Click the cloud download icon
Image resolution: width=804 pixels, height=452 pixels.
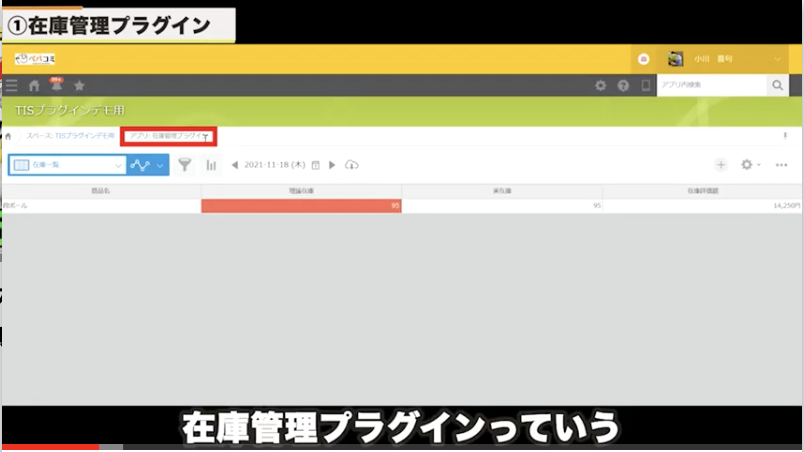(x=351, y=165)
